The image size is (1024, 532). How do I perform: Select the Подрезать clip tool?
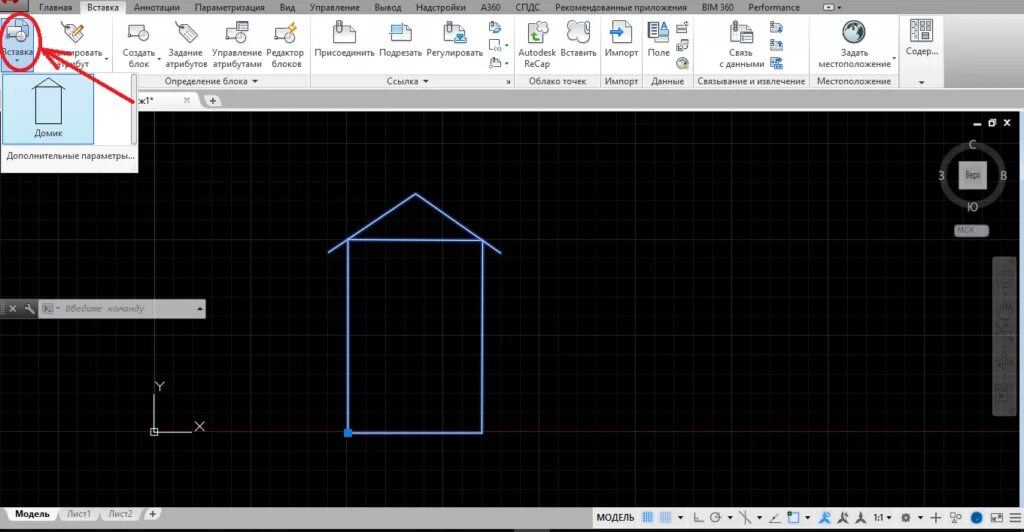400,39
